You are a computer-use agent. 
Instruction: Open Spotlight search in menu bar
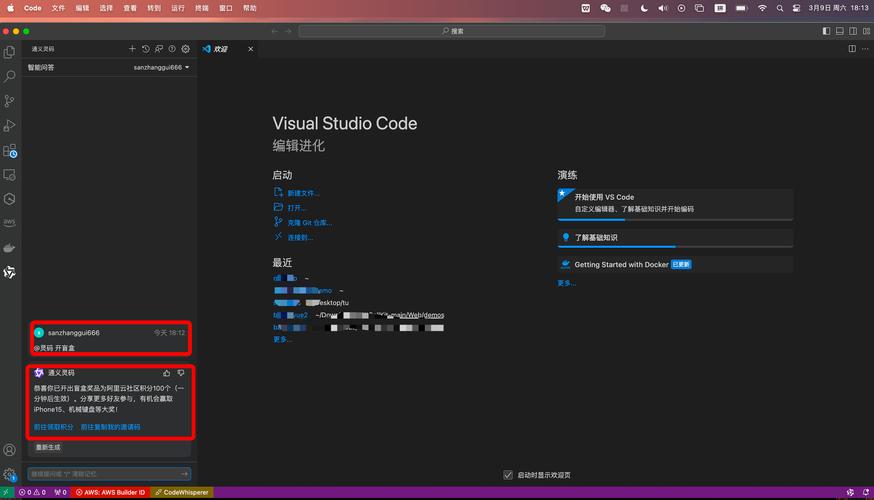pos(780,8)
